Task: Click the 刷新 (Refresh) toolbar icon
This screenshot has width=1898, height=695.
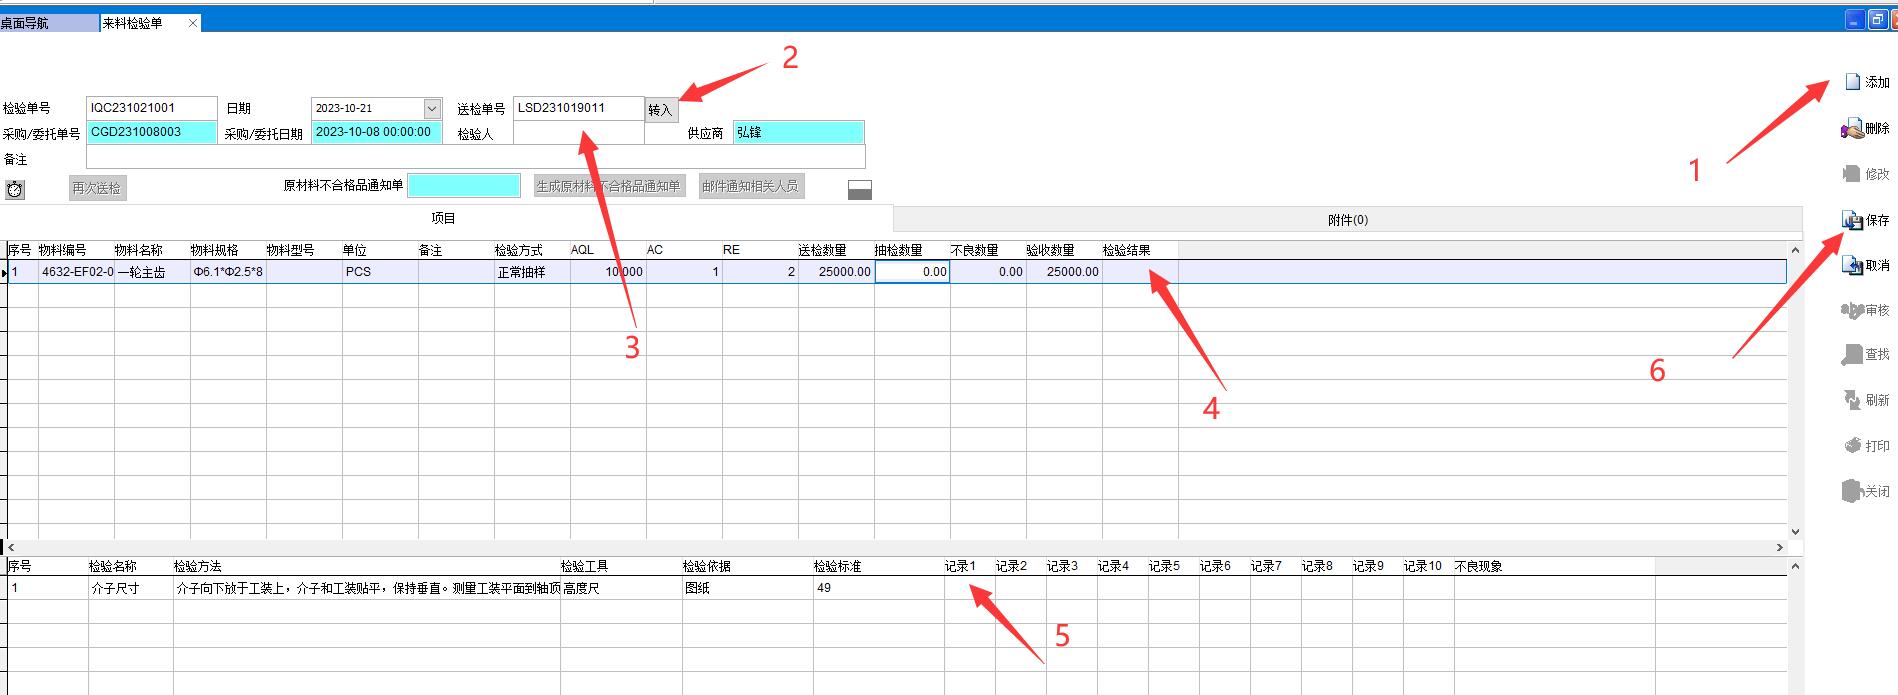Action: tap(1852, 400)
